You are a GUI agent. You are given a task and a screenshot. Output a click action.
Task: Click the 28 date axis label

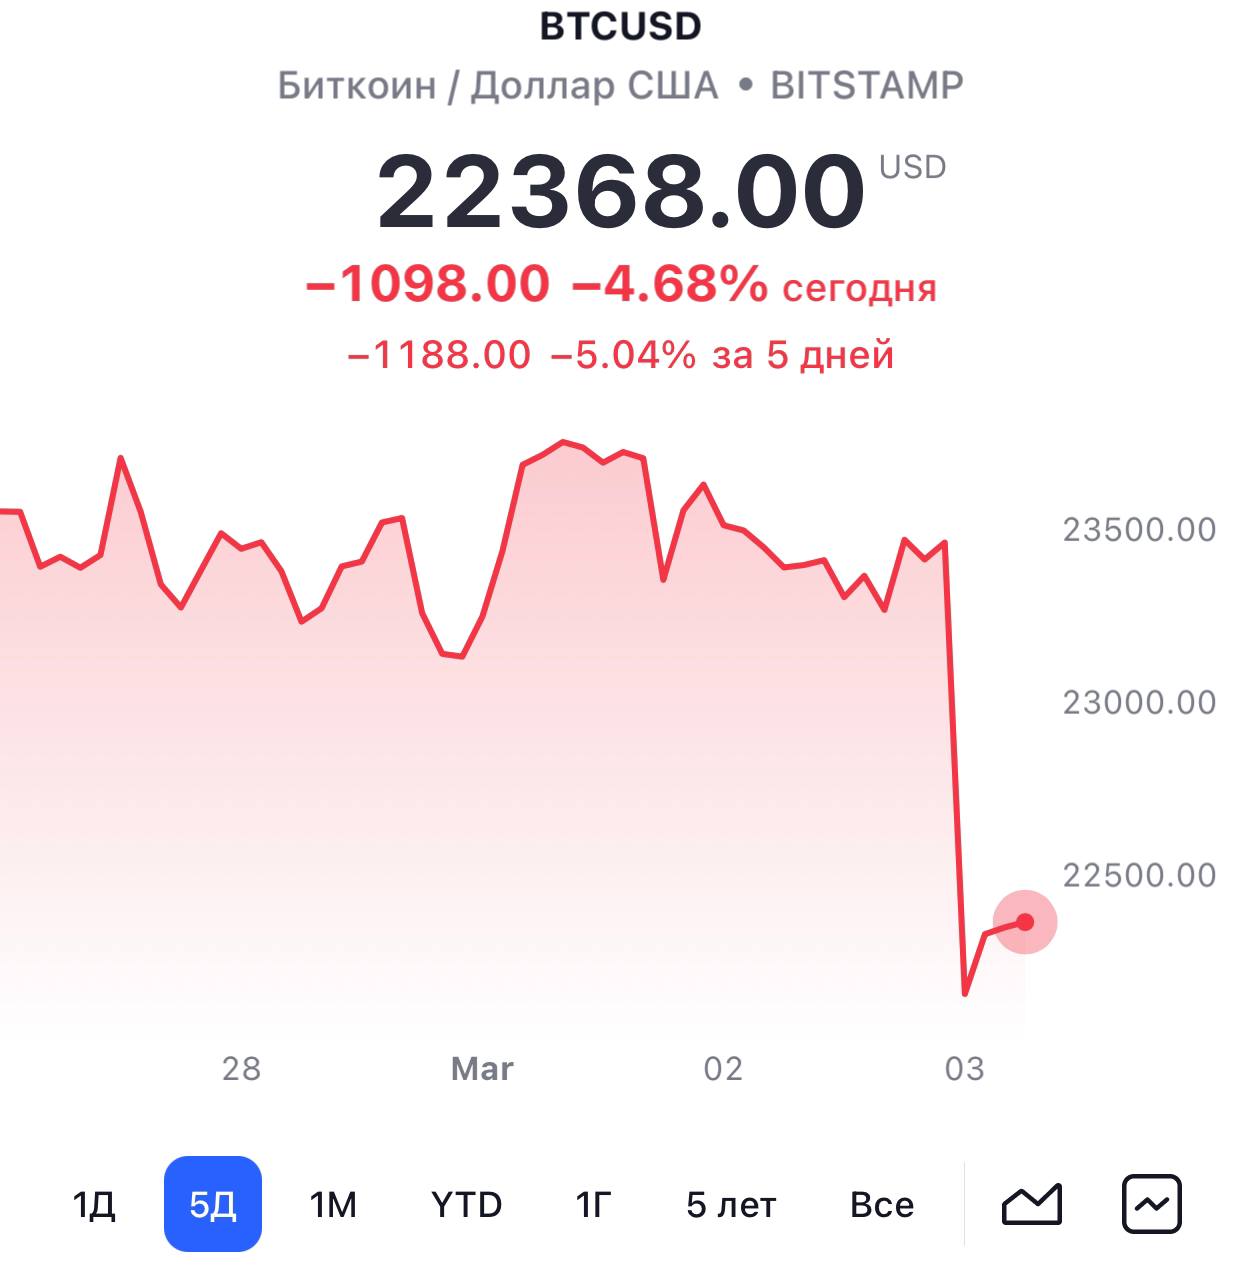pos(241,1069)
